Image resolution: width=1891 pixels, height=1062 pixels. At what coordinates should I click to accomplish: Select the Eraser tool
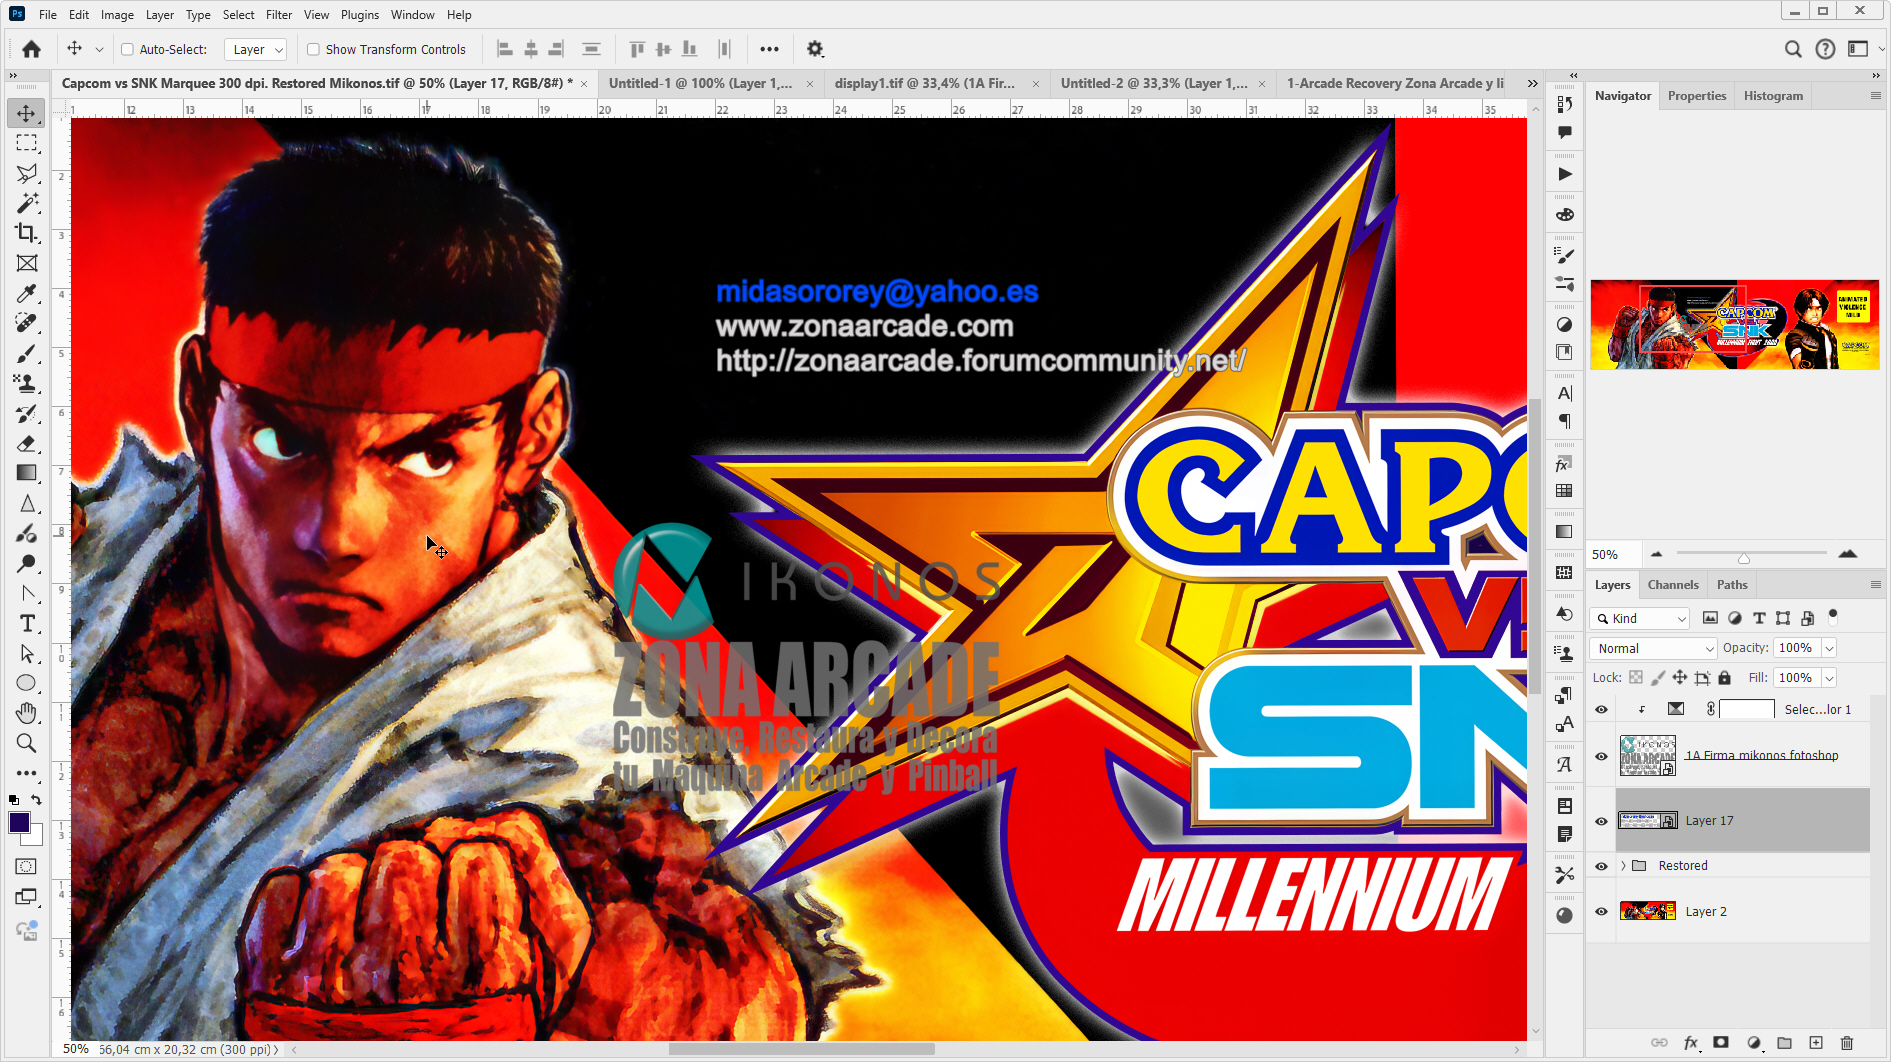click(27, 443)
